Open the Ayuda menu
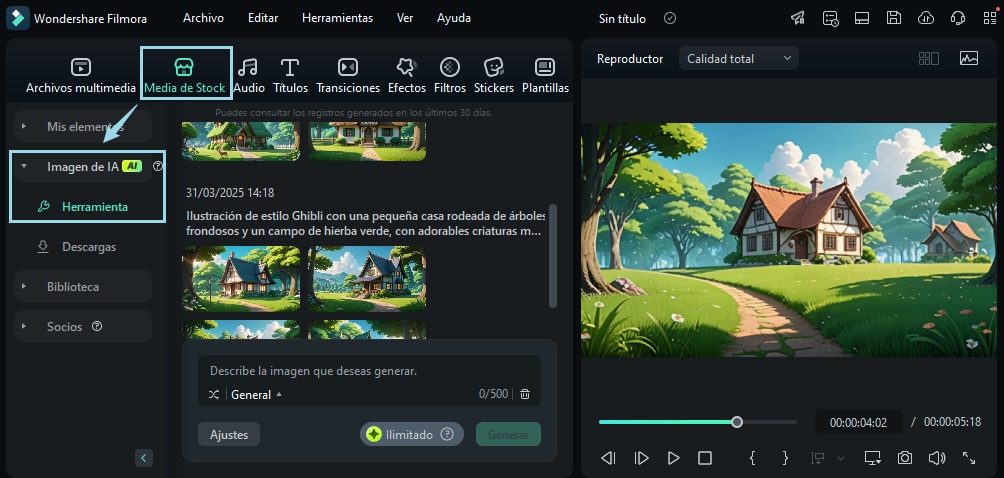Screen dimensions: 1004x478 tap(453, 18)
